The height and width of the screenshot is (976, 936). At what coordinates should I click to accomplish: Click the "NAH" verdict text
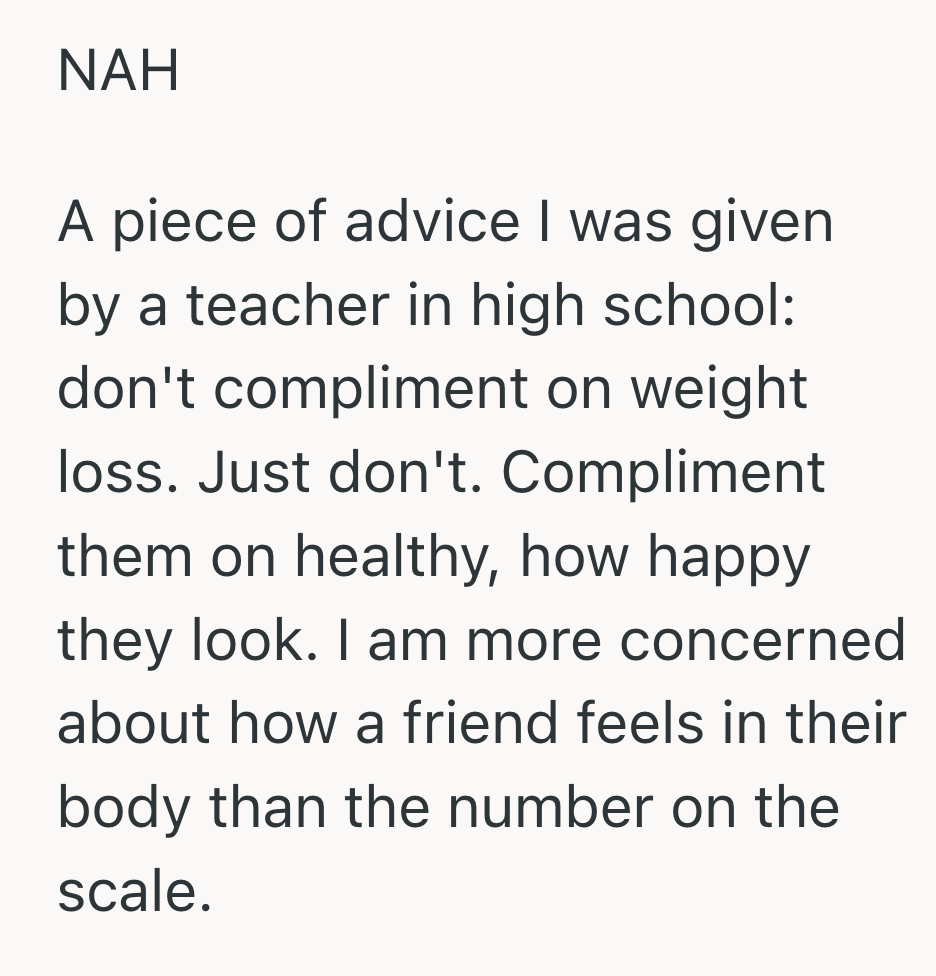click(118, 72)
